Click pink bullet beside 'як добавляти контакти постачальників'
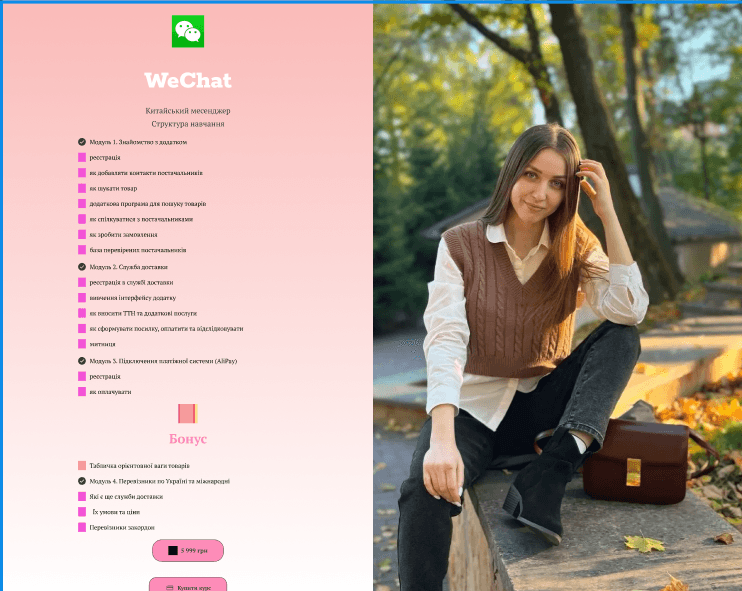Viewport: 742px width, 591px height. click(x=82, y=173)
